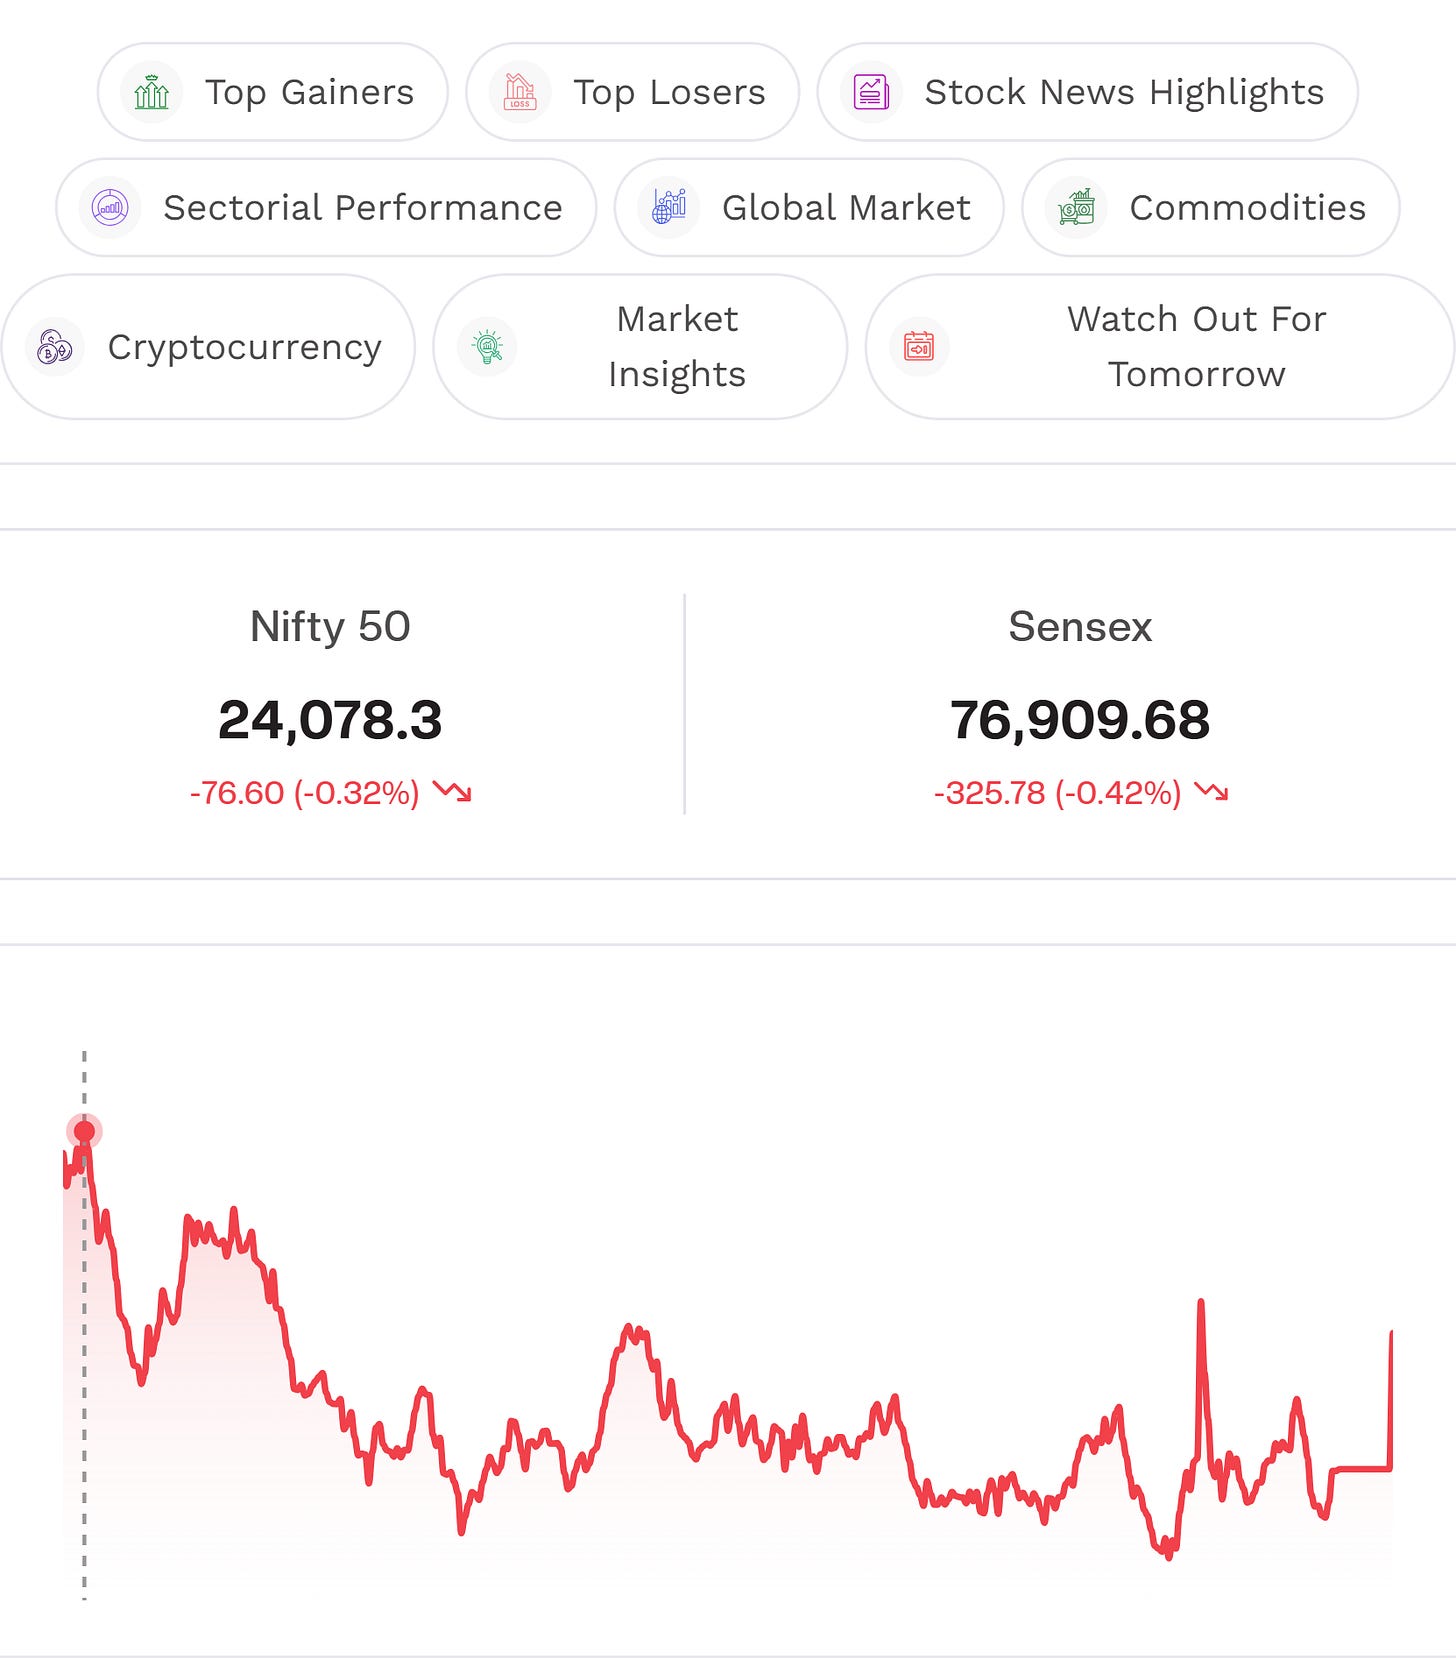Open the Top Gainers section
The image size is (1456, 1658).
273,92
